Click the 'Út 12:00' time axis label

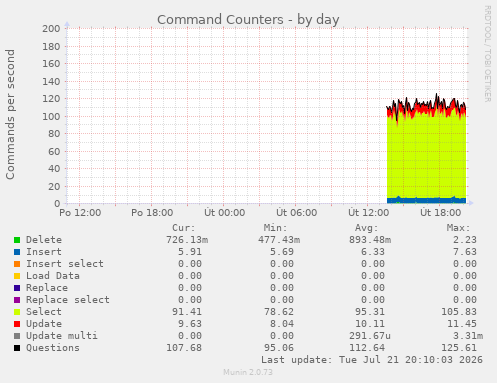[368, 213]
